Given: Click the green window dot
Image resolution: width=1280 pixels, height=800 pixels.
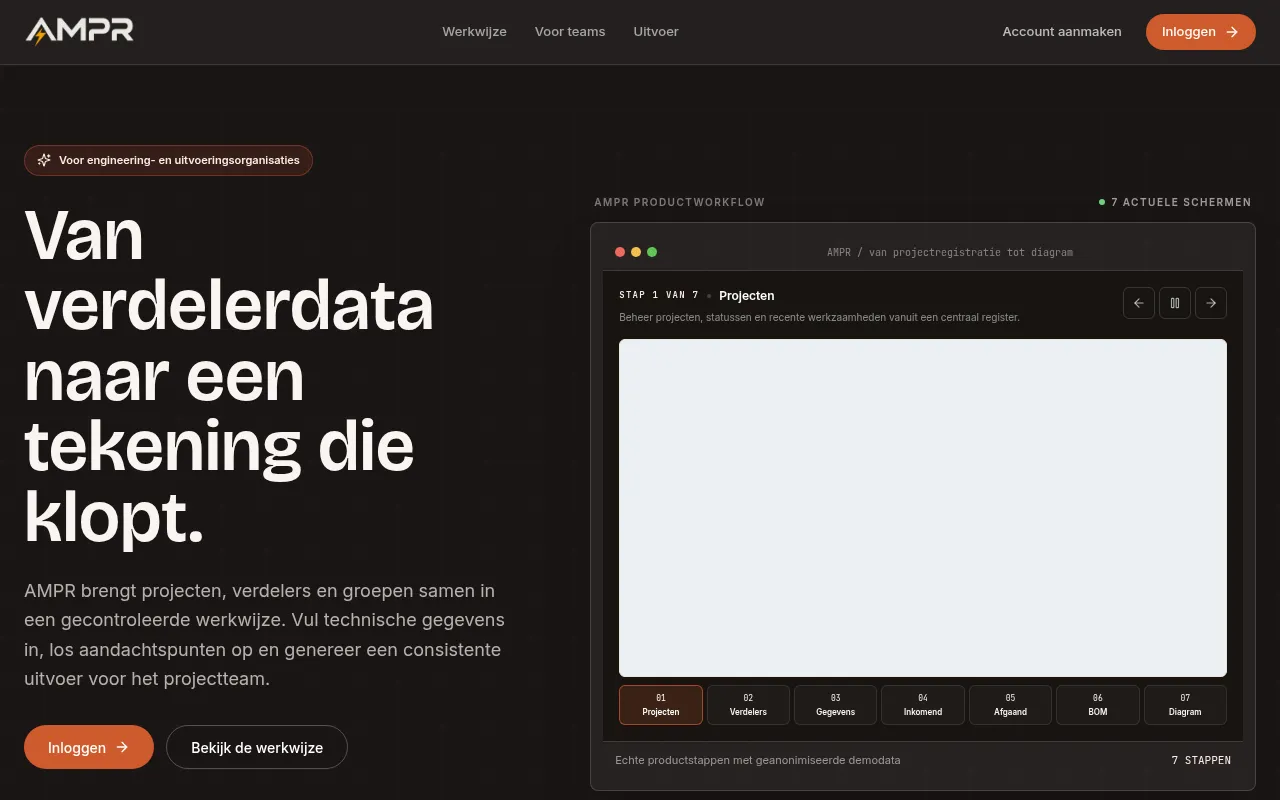Looking at the screenshot, I should pos(652,252).
